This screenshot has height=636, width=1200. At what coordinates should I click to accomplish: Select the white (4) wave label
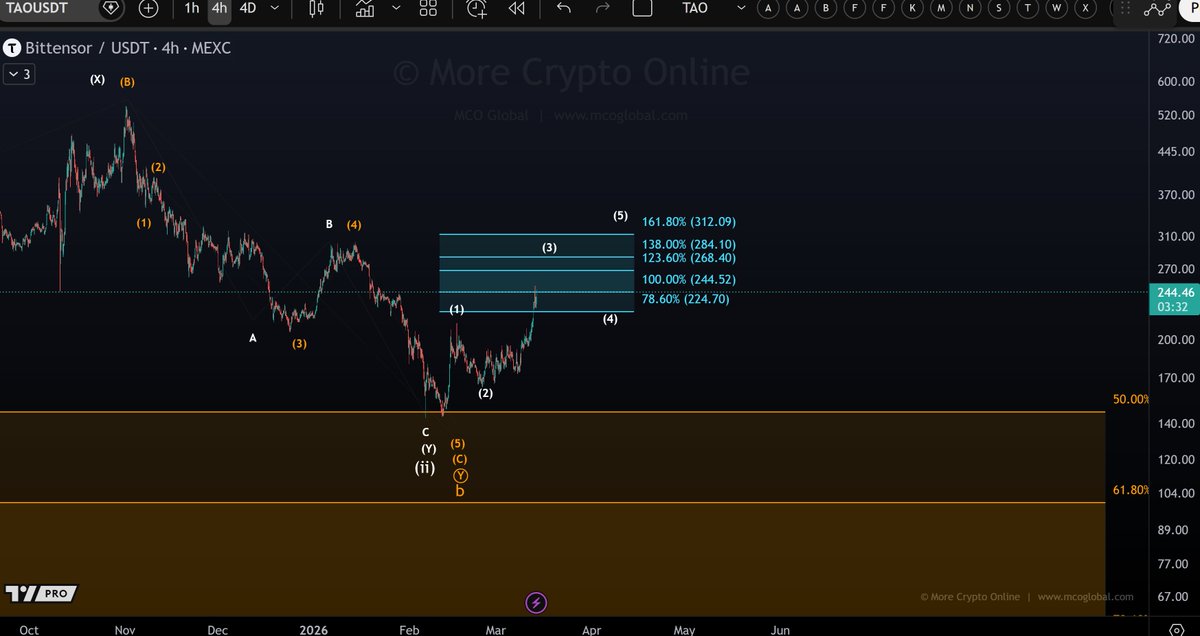point(610,319)
